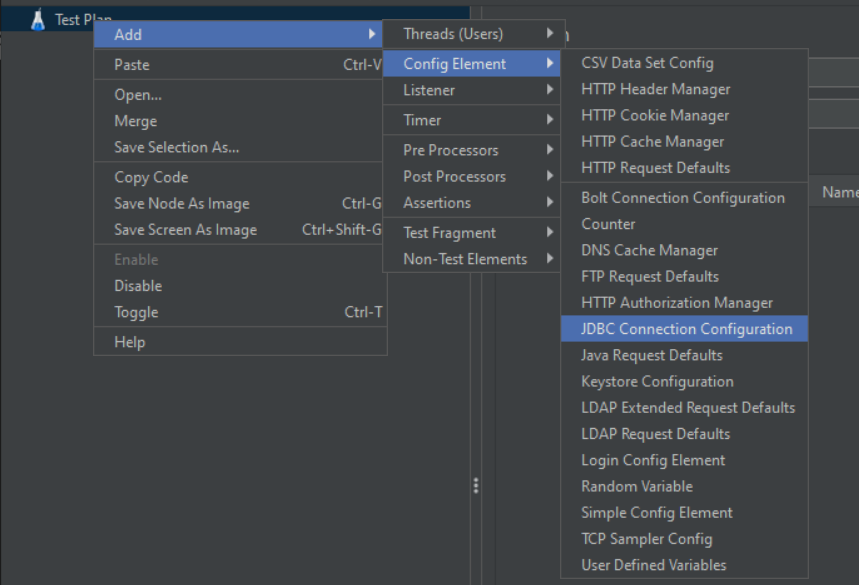Add a Counter config element
Viewport: 859px width, 585px height.
coord(684,224)
